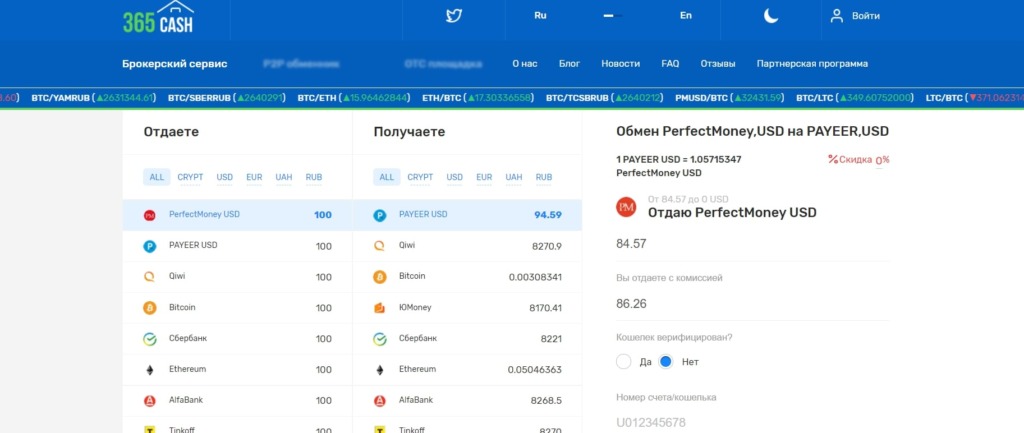The height and width of the screenshot is (433, 1024).
Task: Click ETH/BTC ticker rate
Action: coord(478,98)
